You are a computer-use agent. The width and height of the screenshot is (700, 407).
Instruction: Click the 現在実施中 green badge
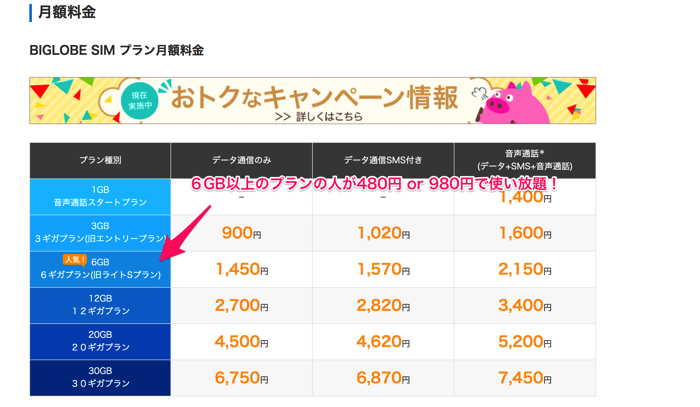pos(139,101)
